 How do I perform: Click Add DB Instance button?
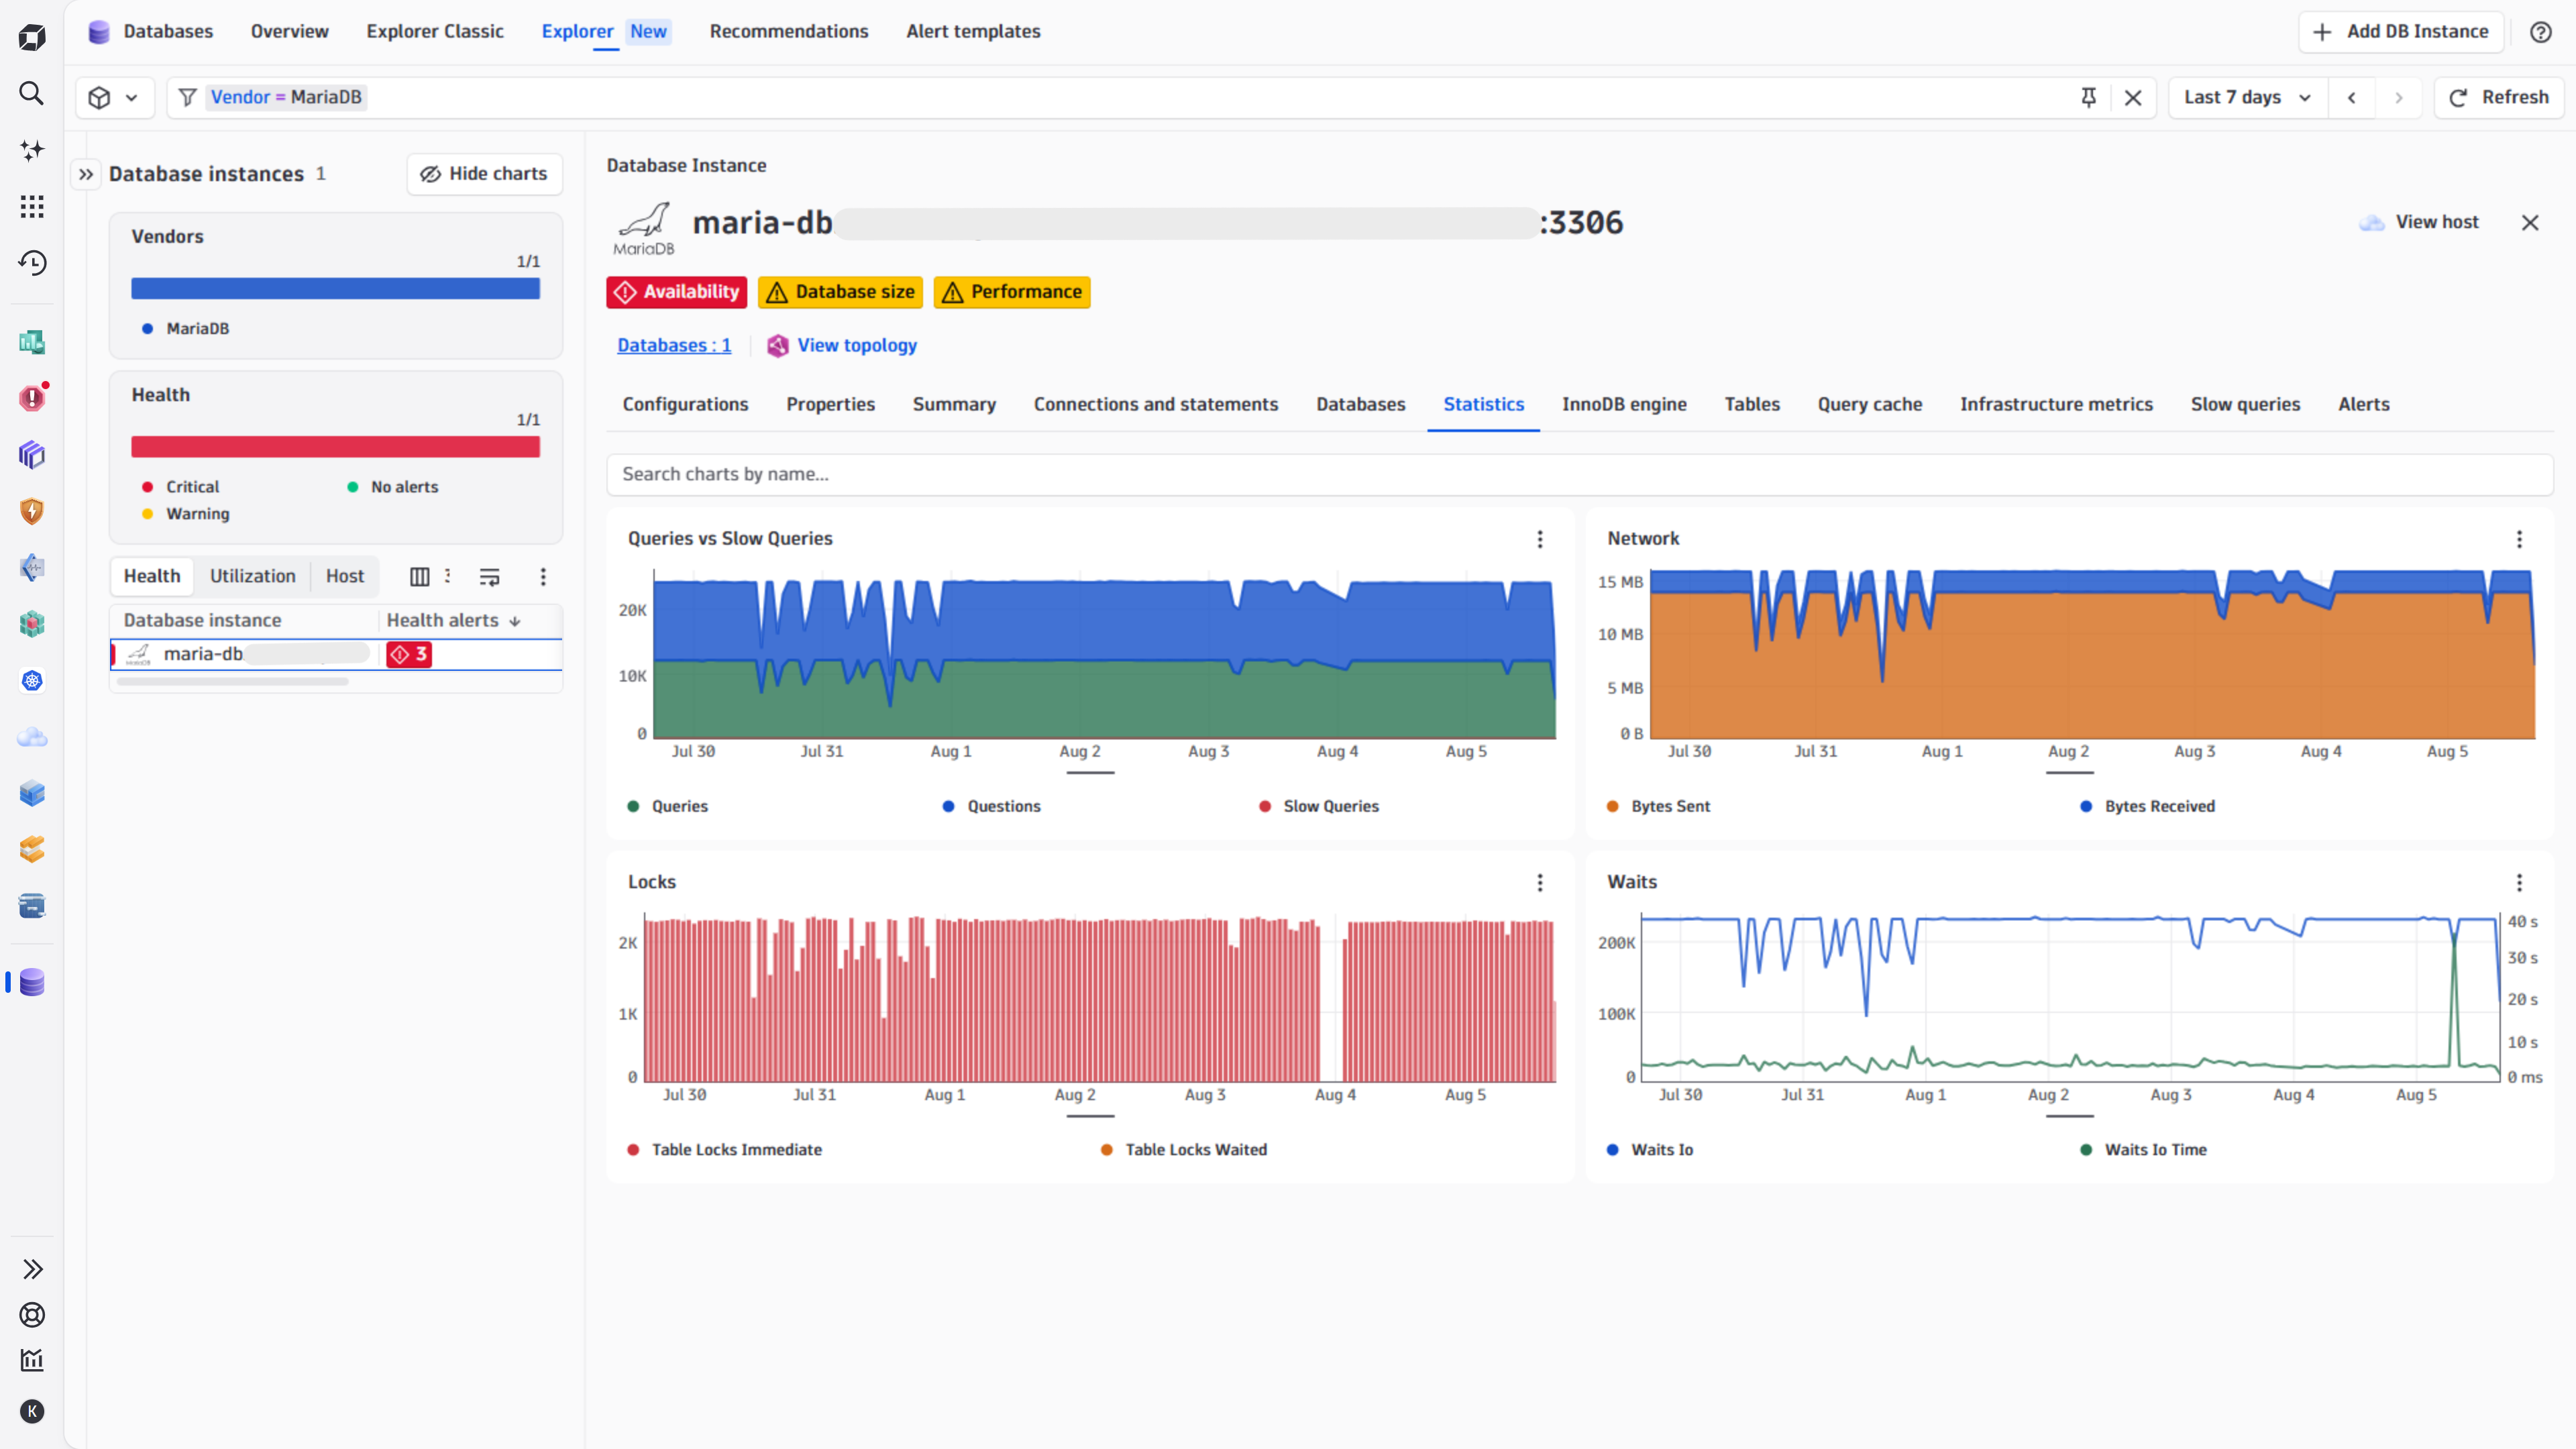[2401, 31]
